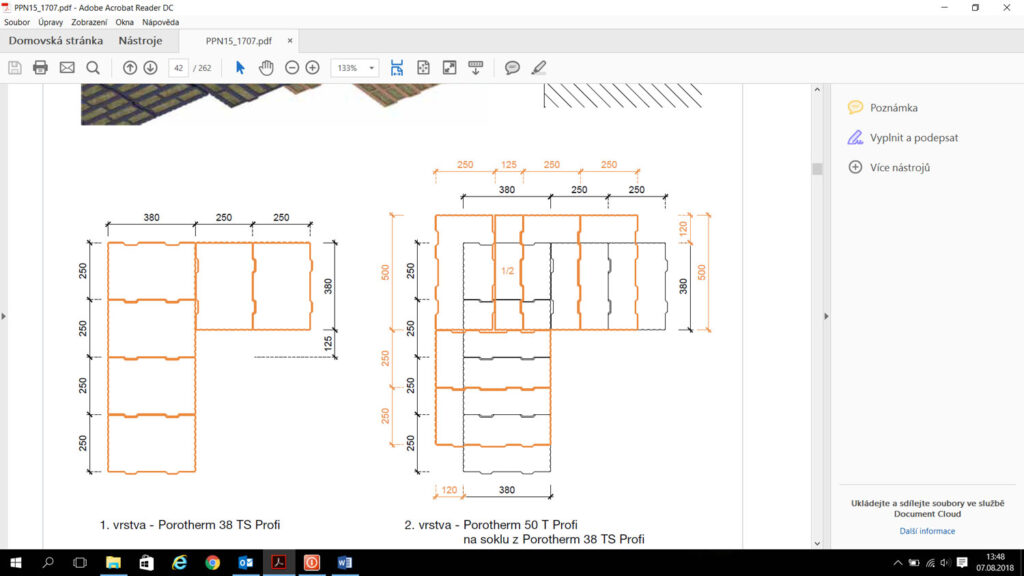Select the highlighter pen tool

click(539, 67)
